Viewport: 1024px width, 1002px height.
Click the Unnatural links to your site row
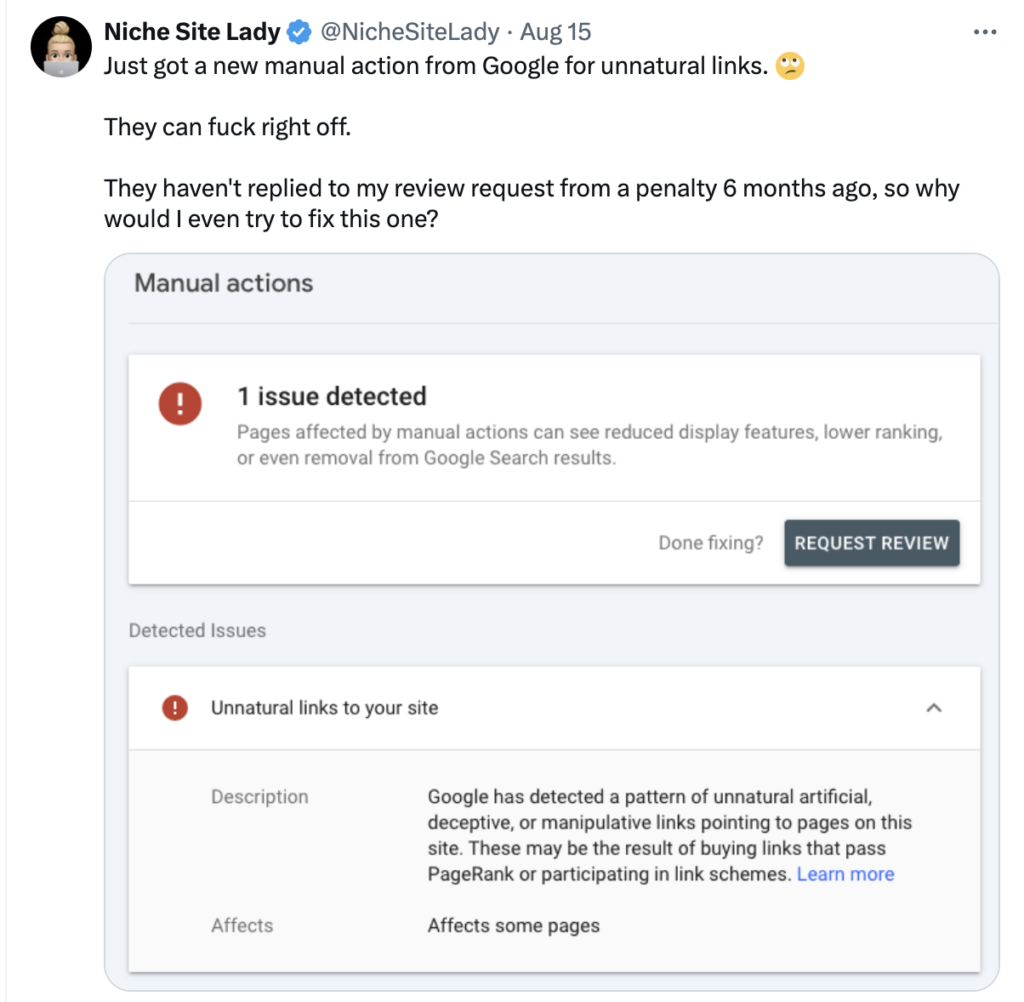tap(325, 708)
